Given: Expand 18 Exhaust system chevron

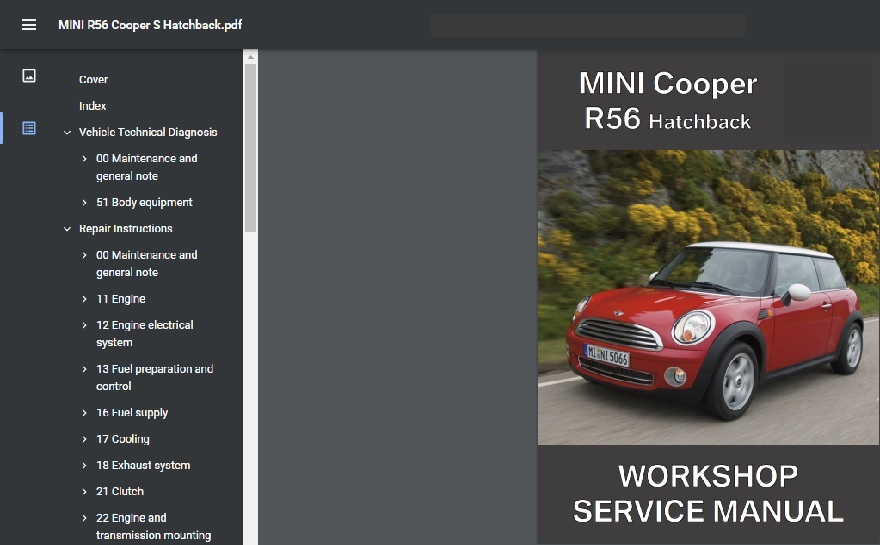Looking at the screenshot, I should 84,465.
